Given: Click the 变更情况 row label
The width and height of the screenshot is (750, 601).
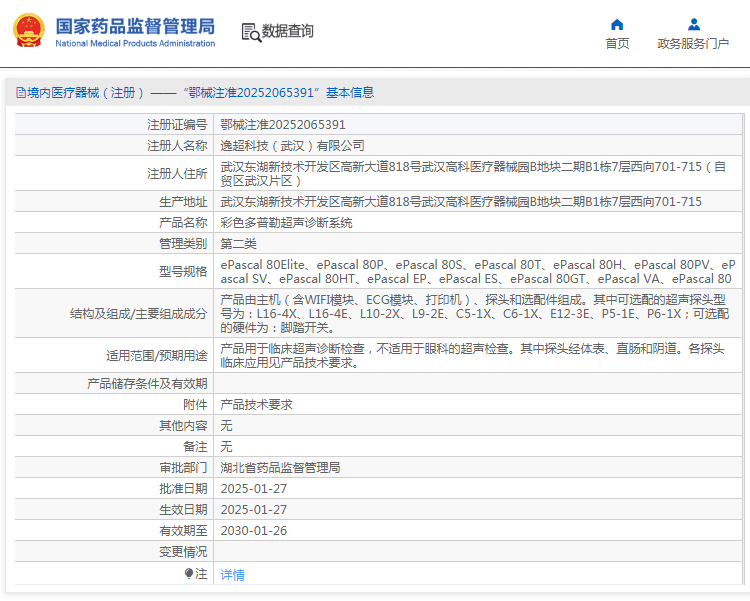Looking at the screenshot, I should 183,552.
